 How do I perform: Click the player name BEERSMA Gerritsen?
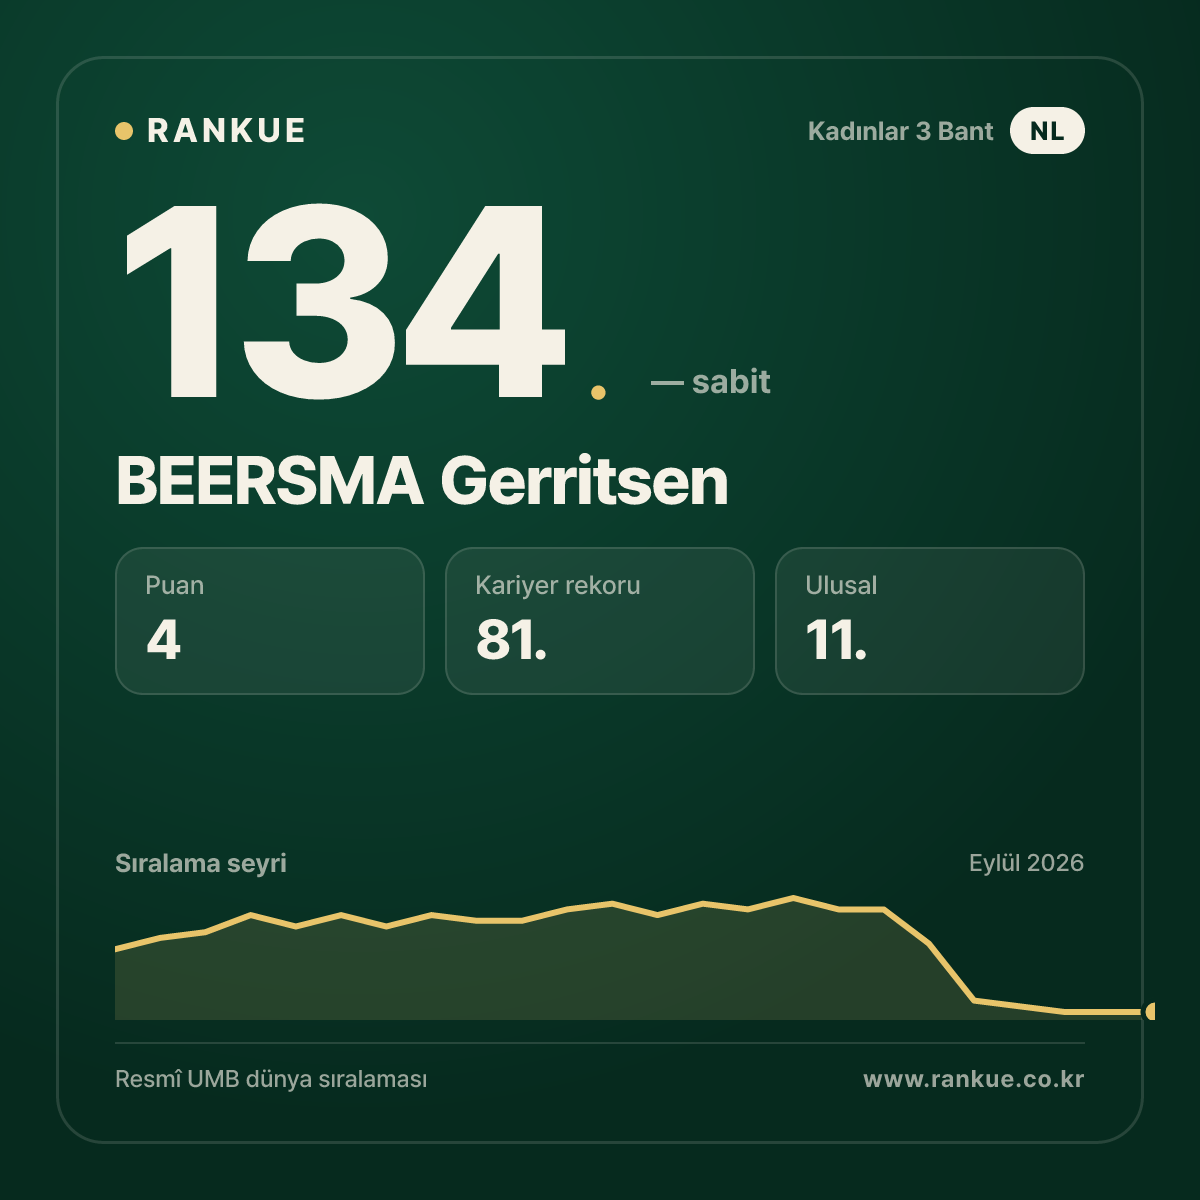click(422, 481)
